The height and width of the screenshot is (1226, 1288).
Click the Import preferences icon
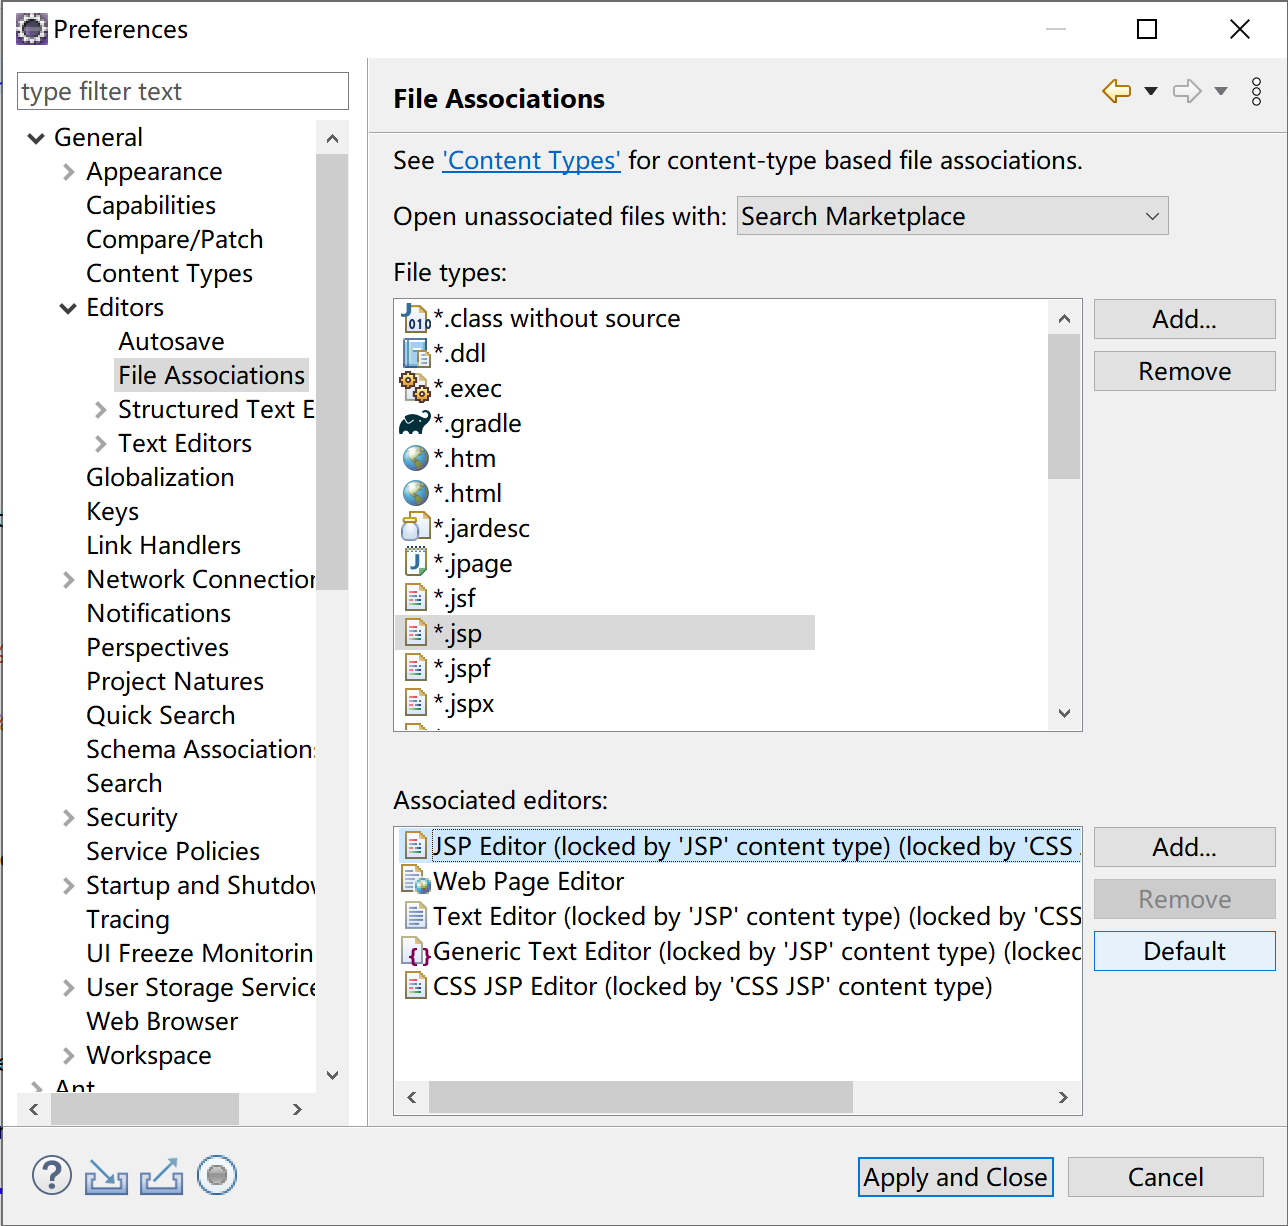click(x=106, y=1177)
